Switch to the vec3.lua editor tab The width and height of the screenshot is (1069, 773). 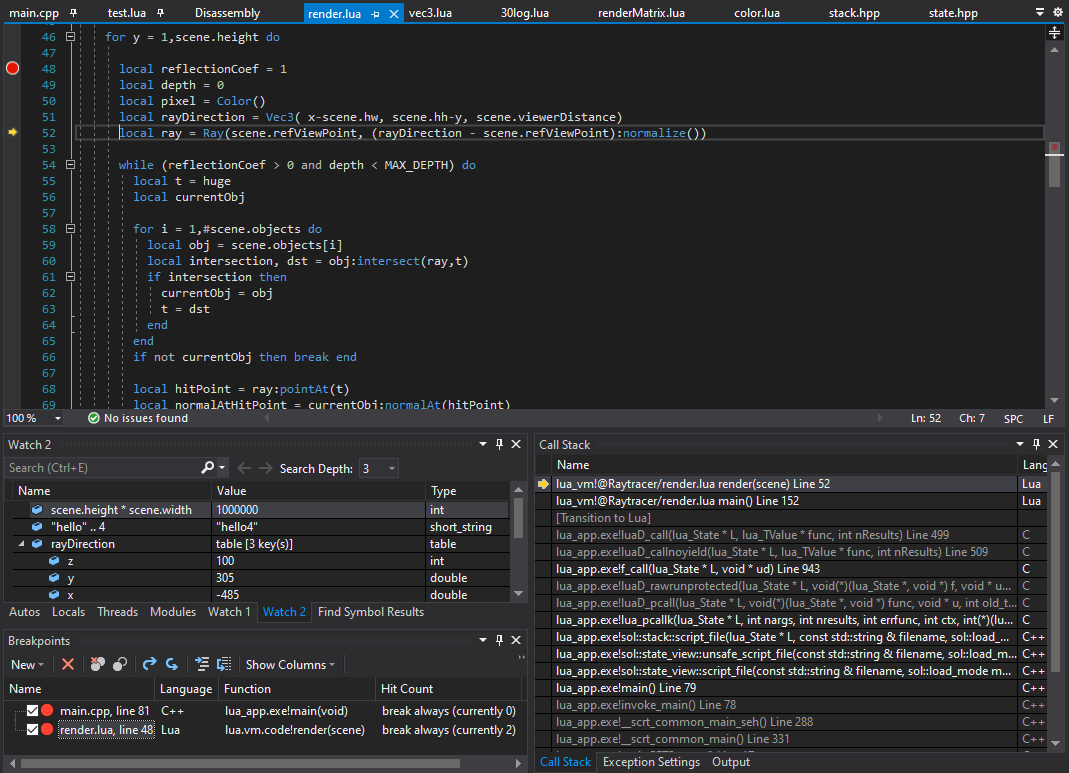(x=431, y=13)
